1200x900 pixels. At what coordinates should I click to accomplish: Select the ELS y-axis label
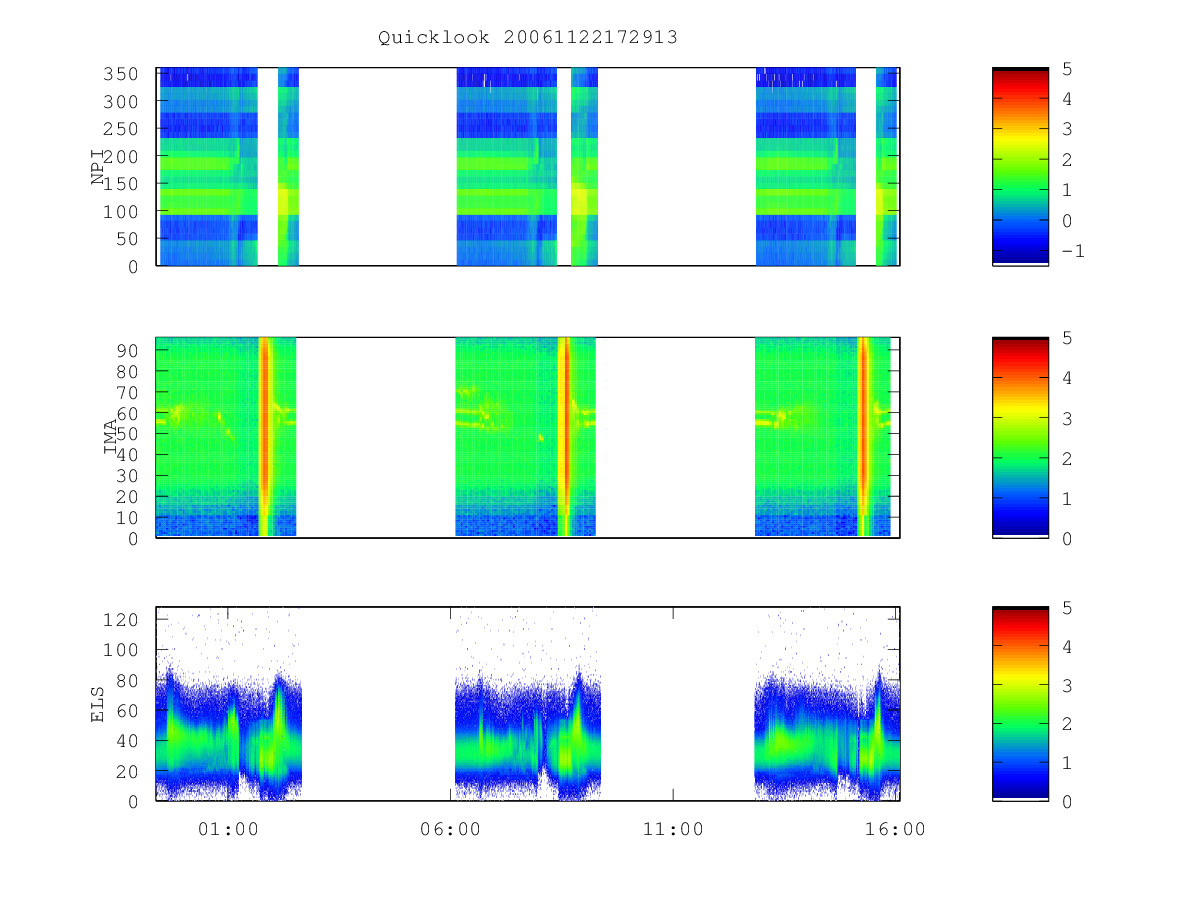99,704
